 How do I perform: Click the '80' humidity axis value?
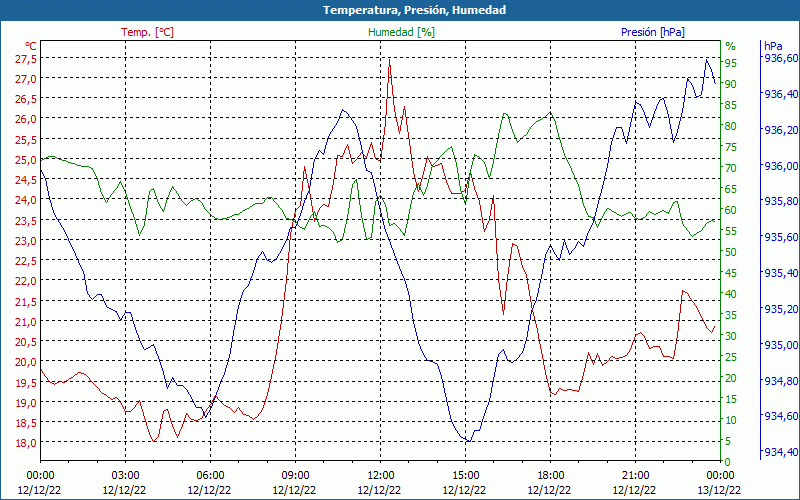click(731, 126)
